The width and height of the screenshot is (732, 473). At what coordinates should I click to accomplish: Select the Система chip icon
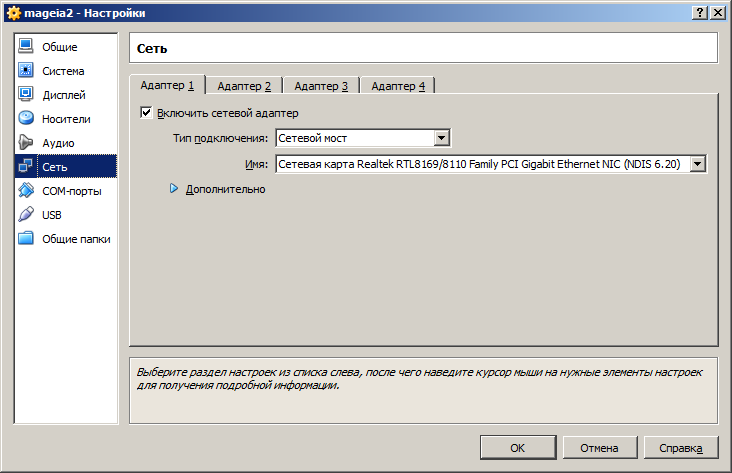26,71
